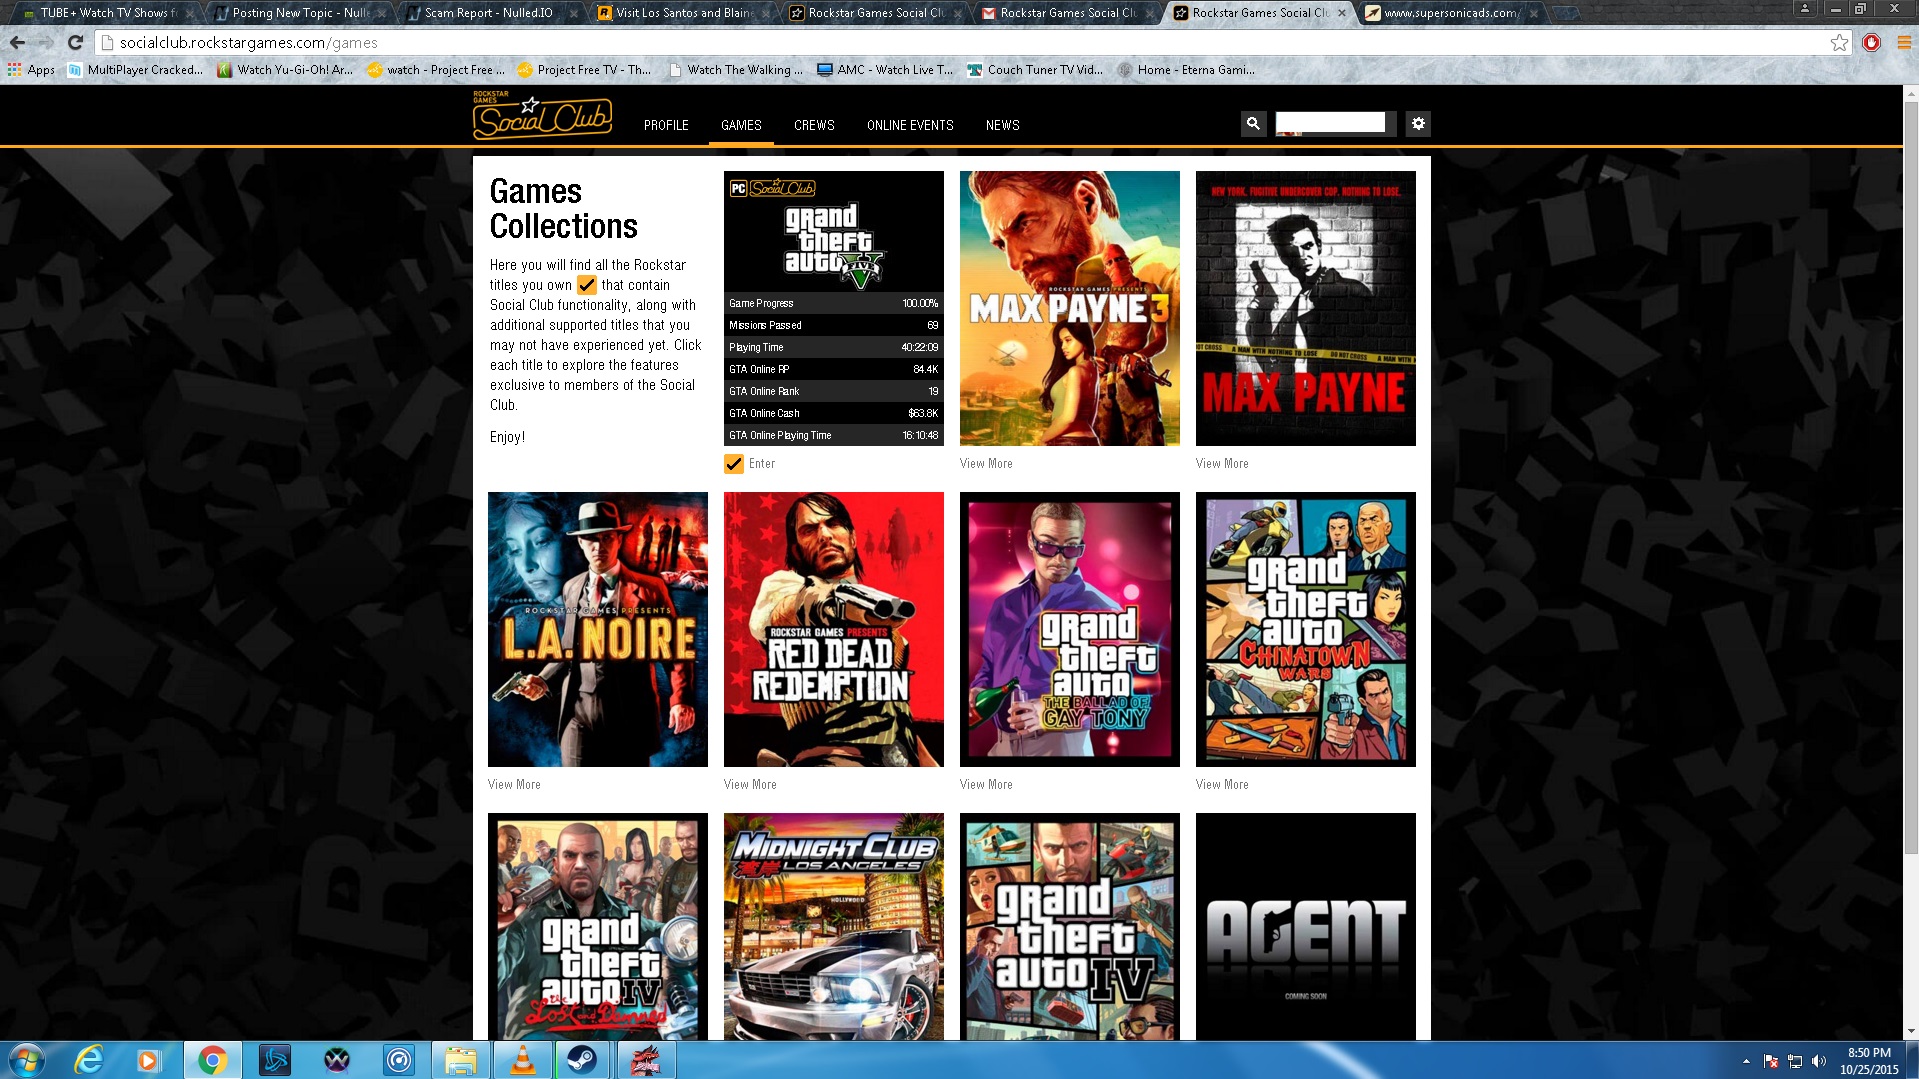Open the Ballad of Gay Tony cover
The height and width of the screenshot is (1079, 1919).
pyautogui.click(x=1069, y=629)
